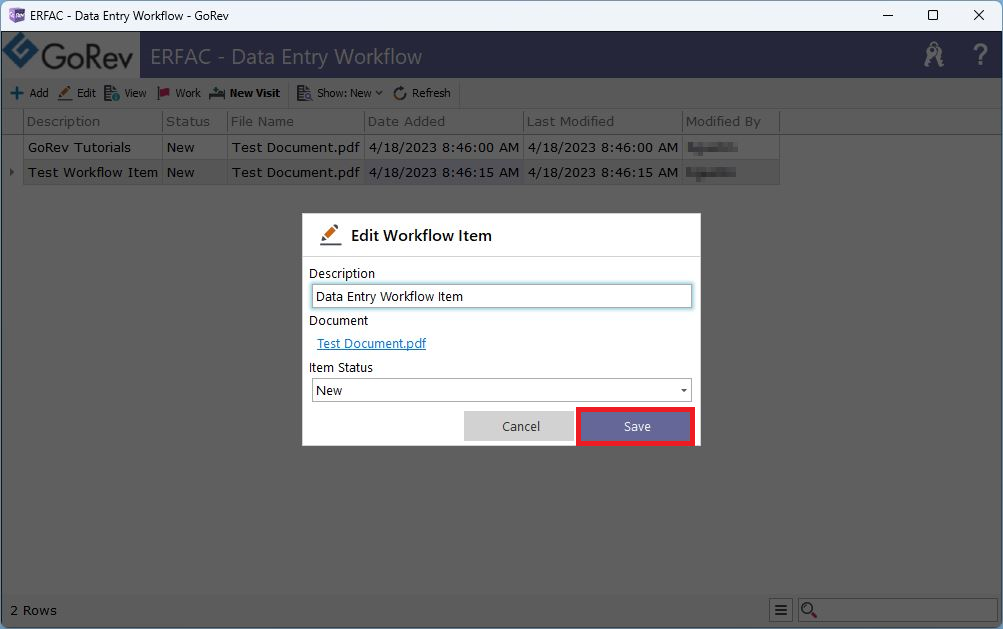The height and width of the screenshot is (629, 1003).
Task: Click the Add plus icon
Action: [x=17, y=93]
